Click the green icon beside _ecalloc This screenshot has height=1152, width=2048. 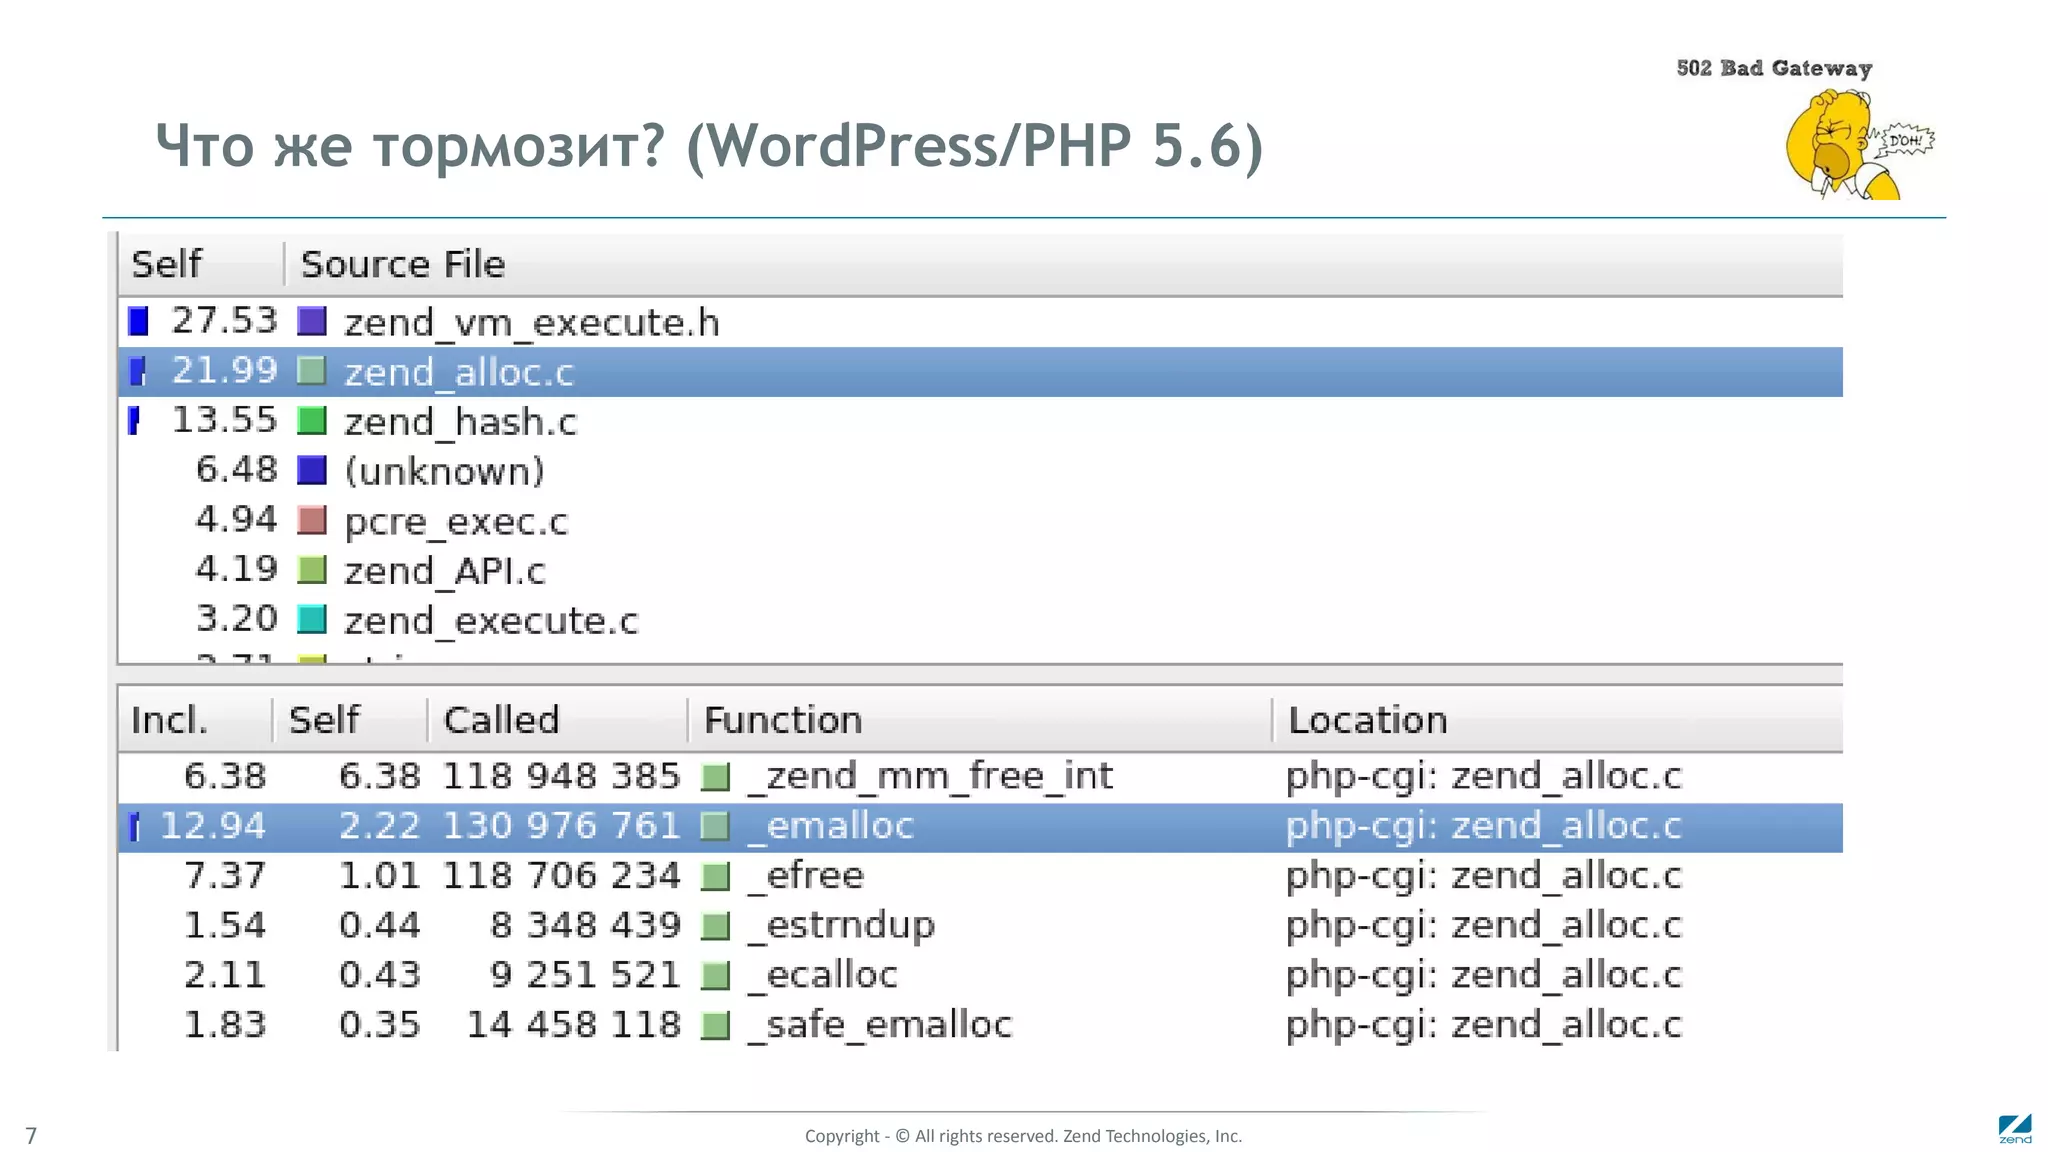[715, 976]
